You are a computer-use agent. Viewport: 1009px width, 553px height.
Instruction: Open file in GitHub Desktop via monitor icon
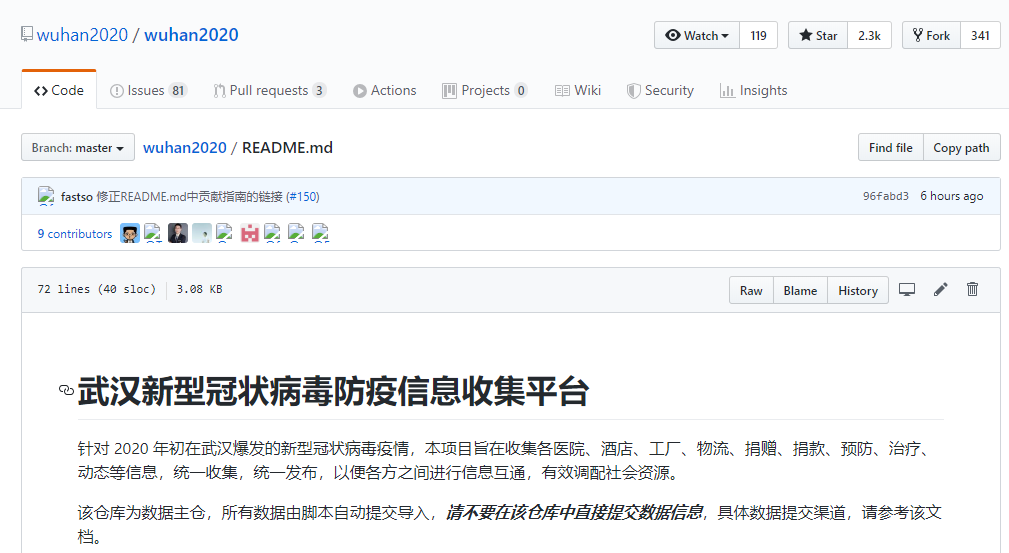(907, 290)
